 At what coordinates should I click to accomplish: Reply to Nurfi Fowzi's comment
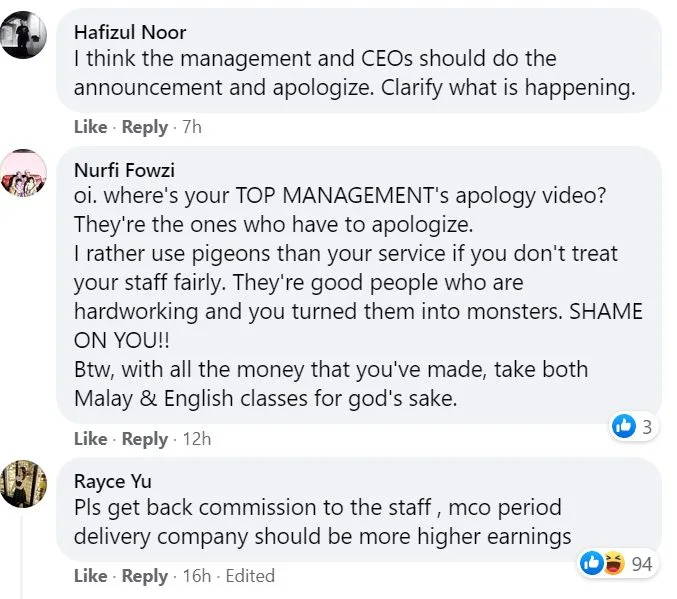(x=144, y=439)
